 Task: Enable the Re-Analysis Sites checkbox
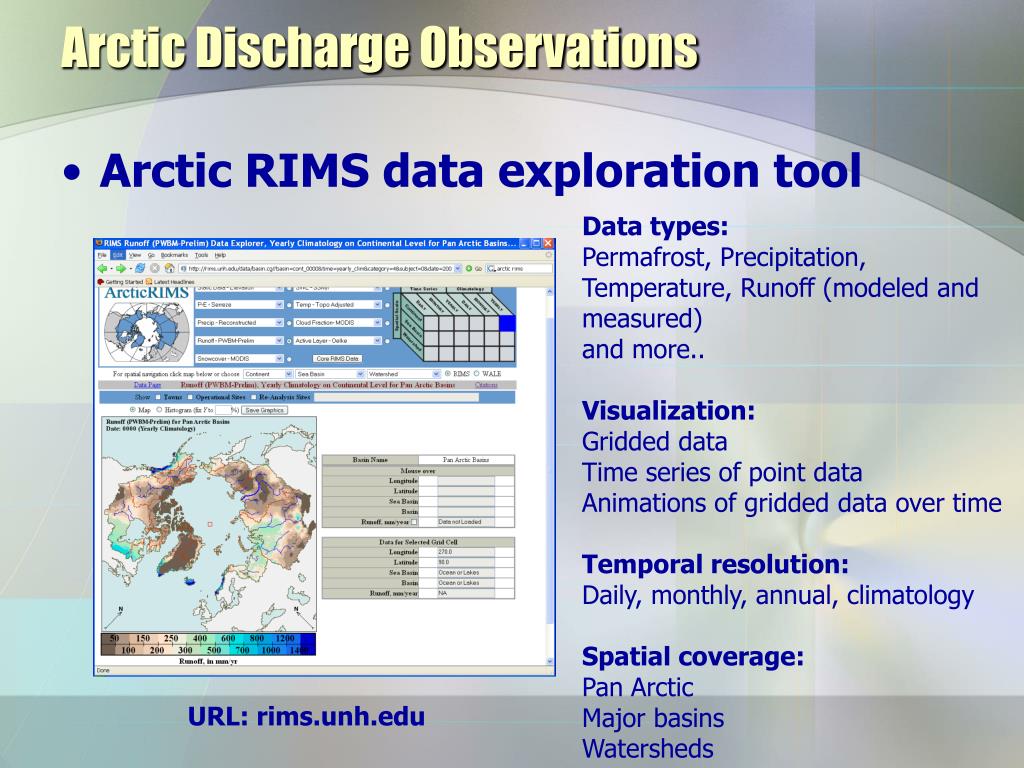(253, 397)
